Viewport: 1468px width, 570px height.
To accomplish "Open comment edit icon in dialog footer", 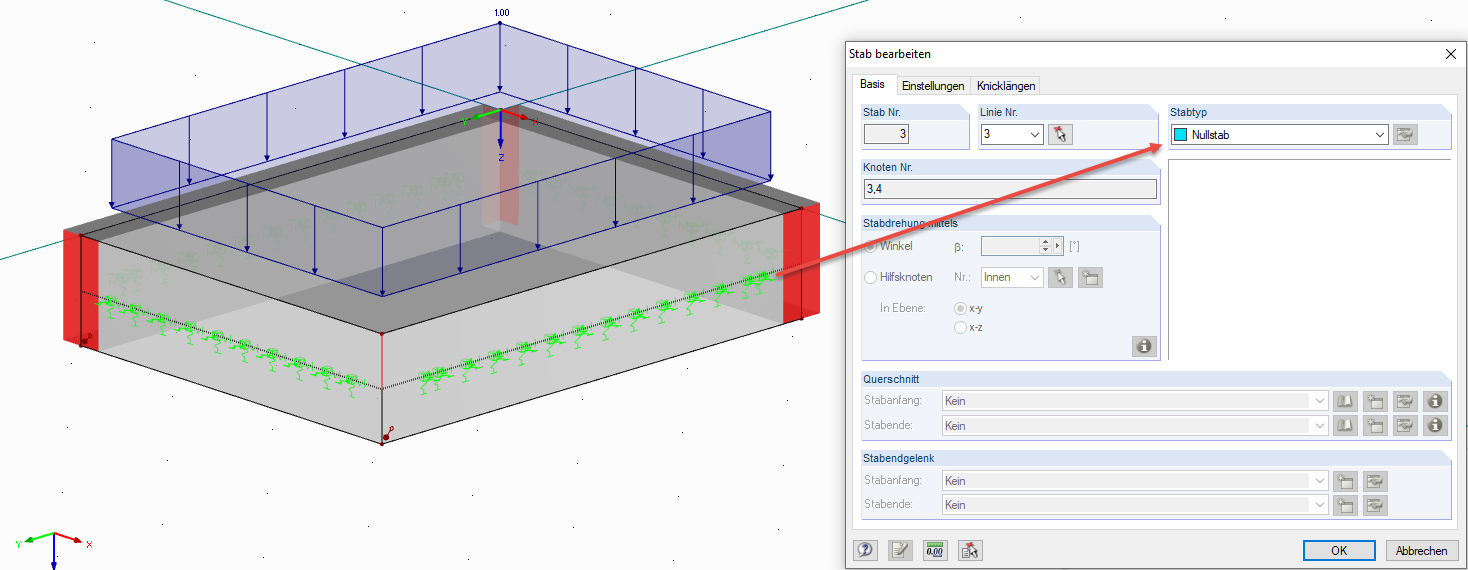I will pos(900,549).
